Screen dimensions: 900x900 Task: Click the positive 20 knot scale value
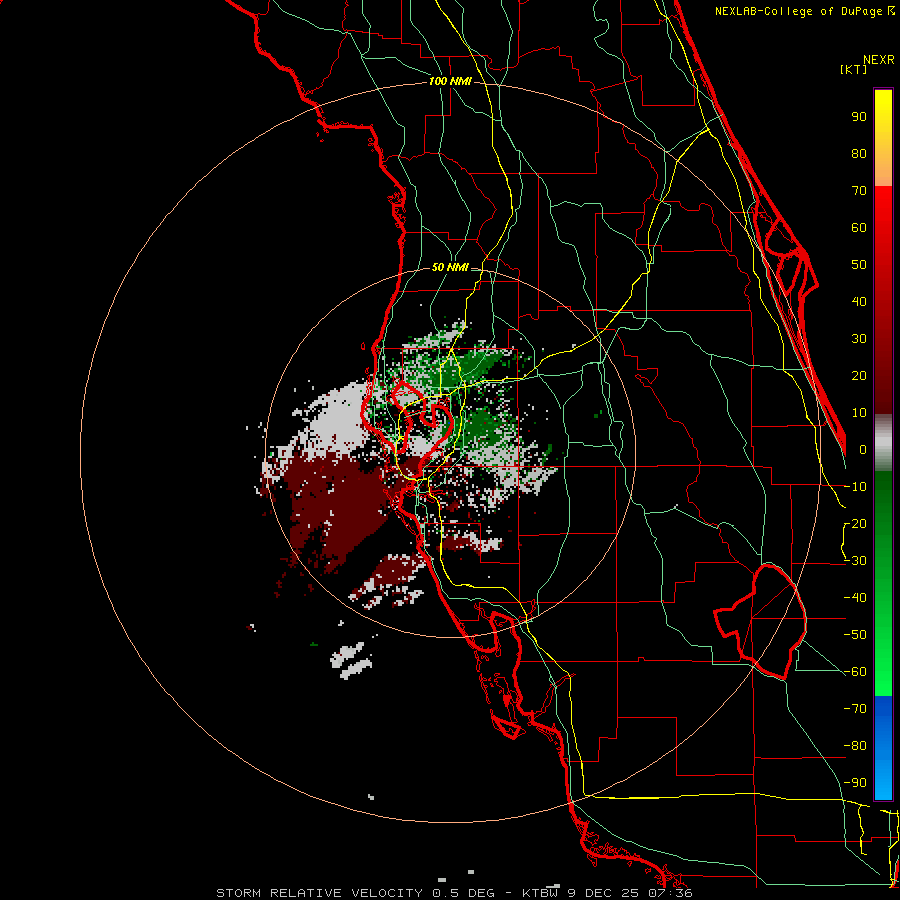pos(859,376)
